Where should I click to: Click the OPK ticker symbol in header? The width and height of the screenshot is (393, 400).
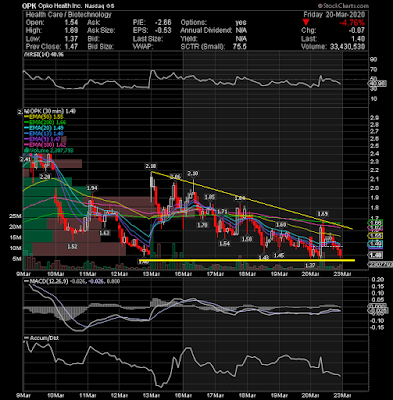[29, 6]
